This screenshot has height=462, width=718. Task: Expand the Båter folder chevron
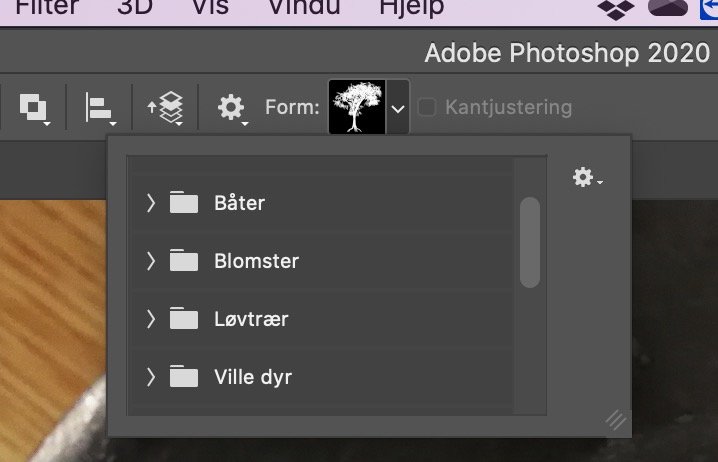151,203
